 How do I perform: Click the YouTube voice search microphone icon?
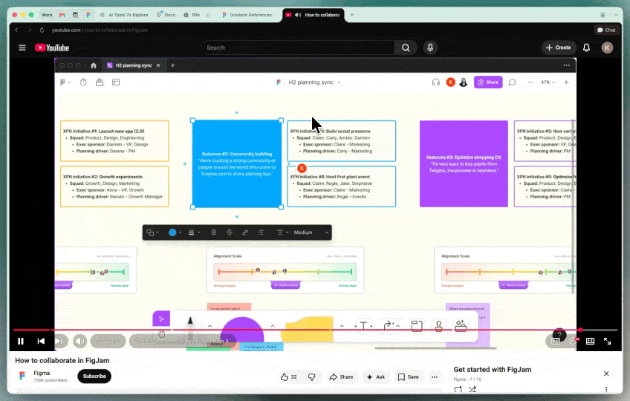click(430, 48)
